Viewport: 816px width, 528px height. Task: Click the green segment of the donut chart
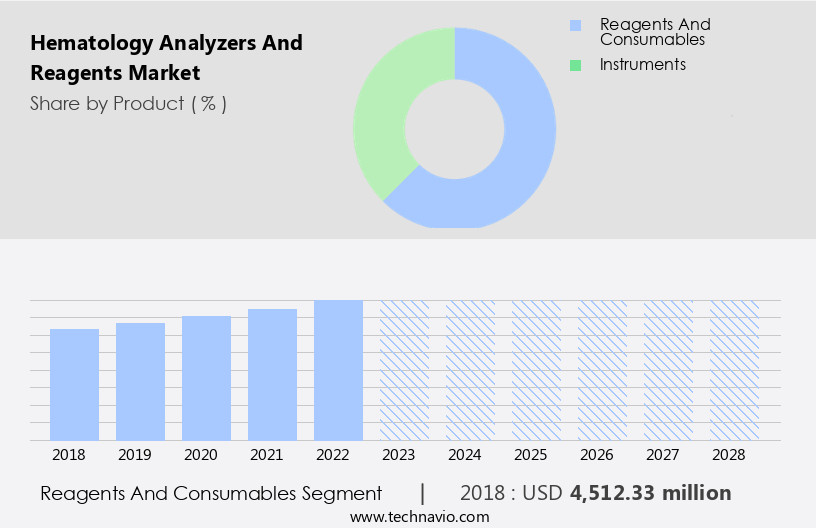385,110
